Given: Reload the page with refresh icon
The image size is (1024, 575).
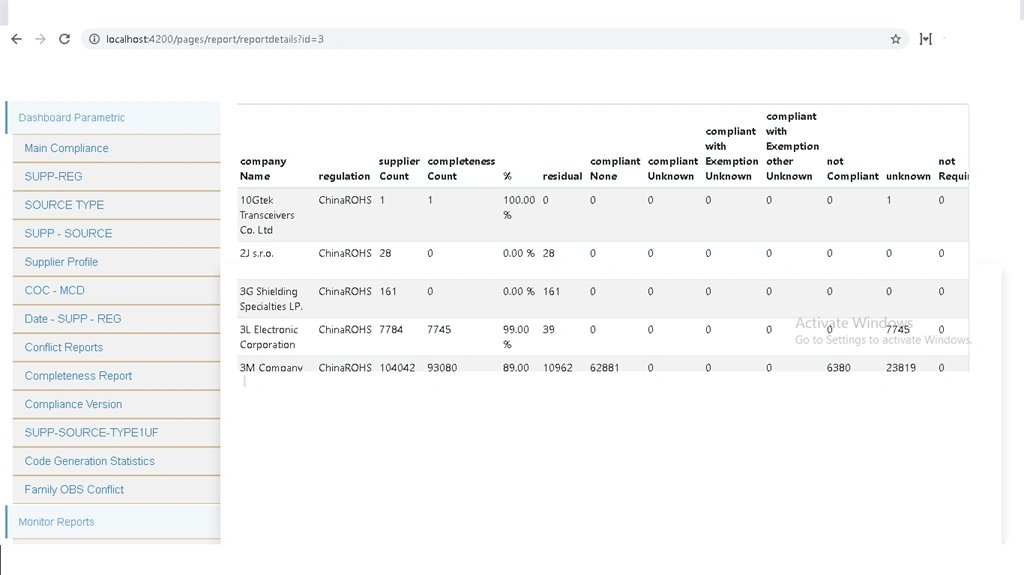Looking at the screenshot, I should point(64,39).
